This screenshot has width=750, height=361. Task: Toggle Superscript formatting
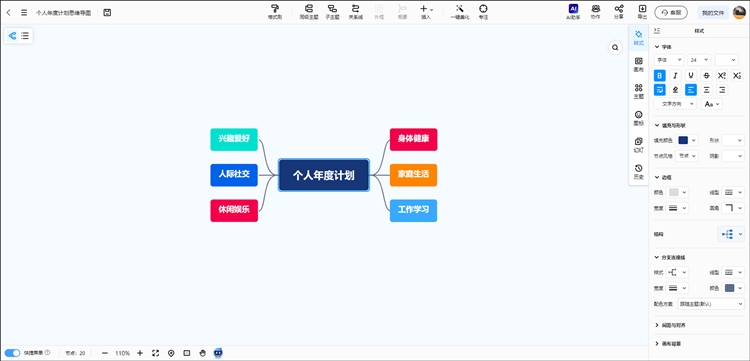[722, 75]
